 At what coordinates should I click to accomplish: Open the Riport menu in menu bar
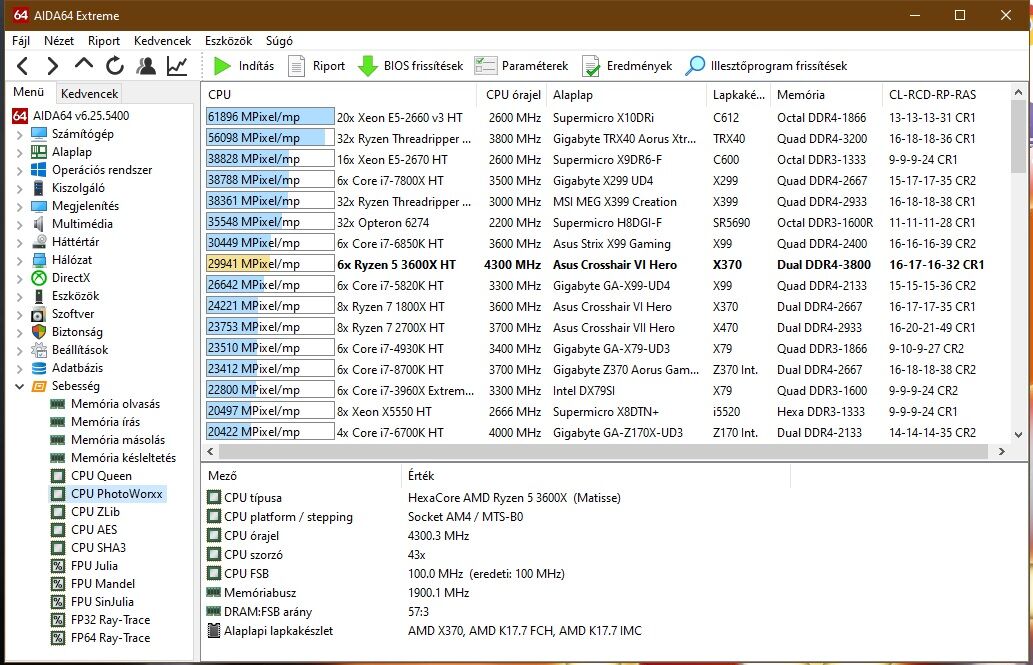[104, 41]
